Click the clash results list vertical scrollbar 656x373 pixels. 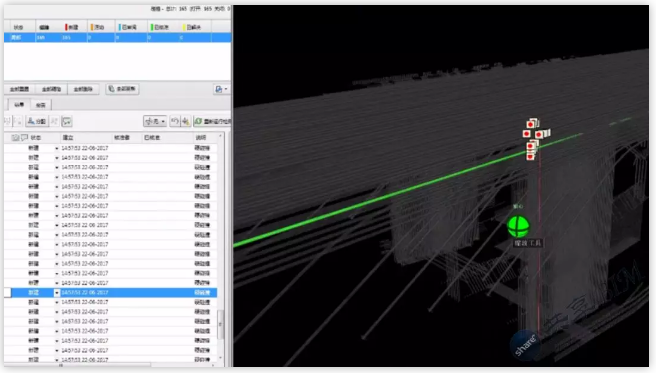220,249
